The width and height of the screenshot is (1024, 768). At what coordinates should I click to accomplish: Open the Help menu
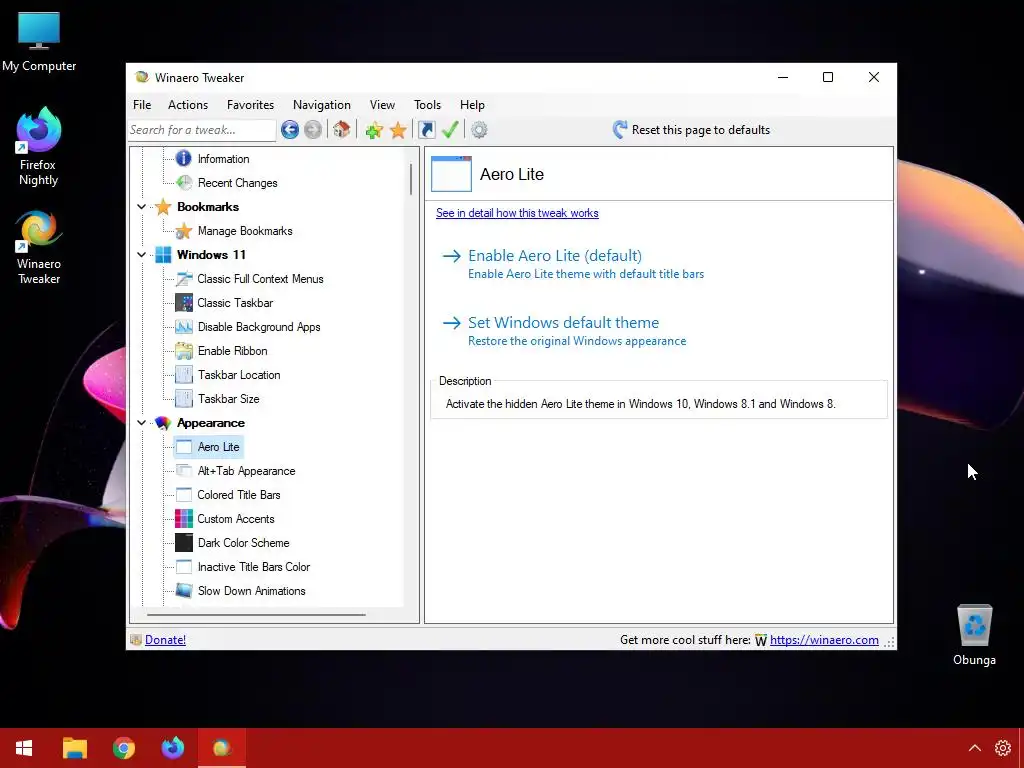pyautogui.click(x=472, y=104)
